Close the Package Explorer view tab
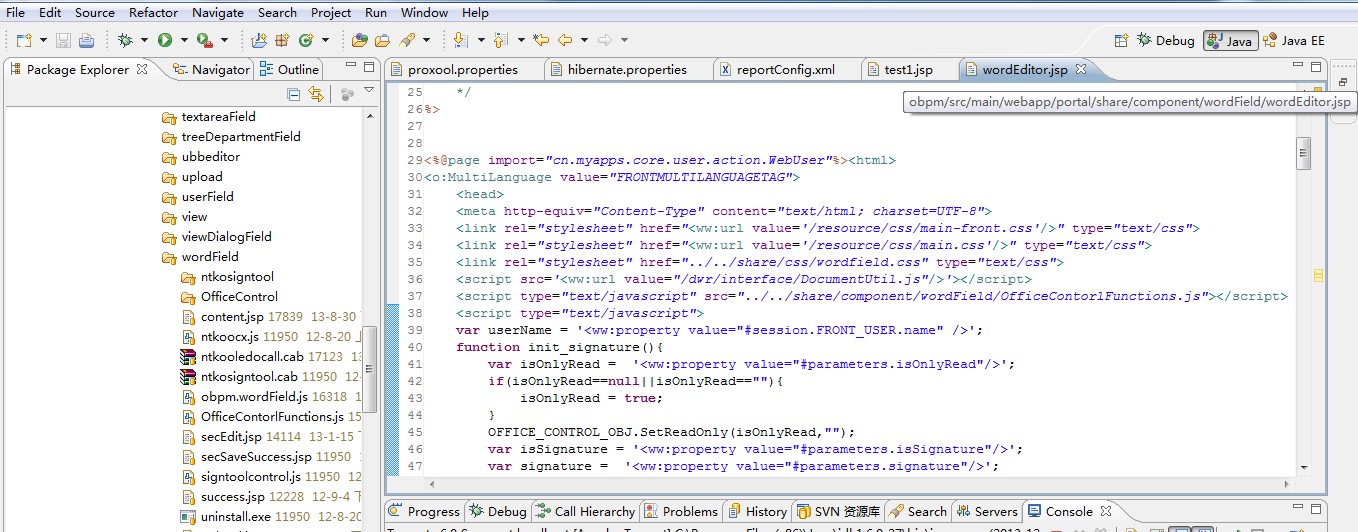The image size is (1358, 532). click(142, 69)
